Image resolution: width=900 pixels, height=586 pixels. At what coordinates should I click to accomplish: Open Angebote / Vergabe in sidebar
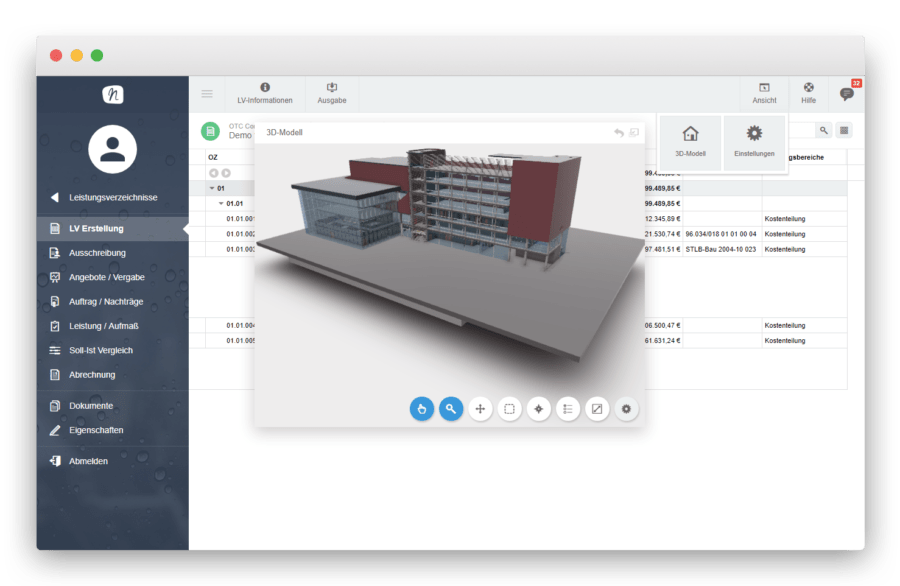click(x=112, y=277)
